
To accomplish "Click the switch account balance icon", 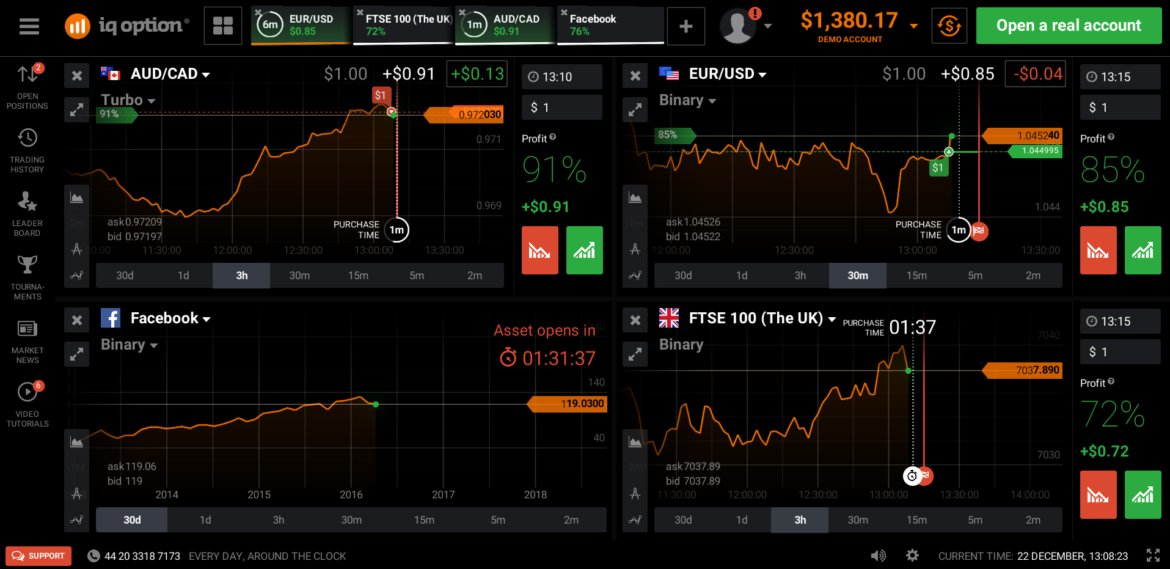I will pos(949,26).
